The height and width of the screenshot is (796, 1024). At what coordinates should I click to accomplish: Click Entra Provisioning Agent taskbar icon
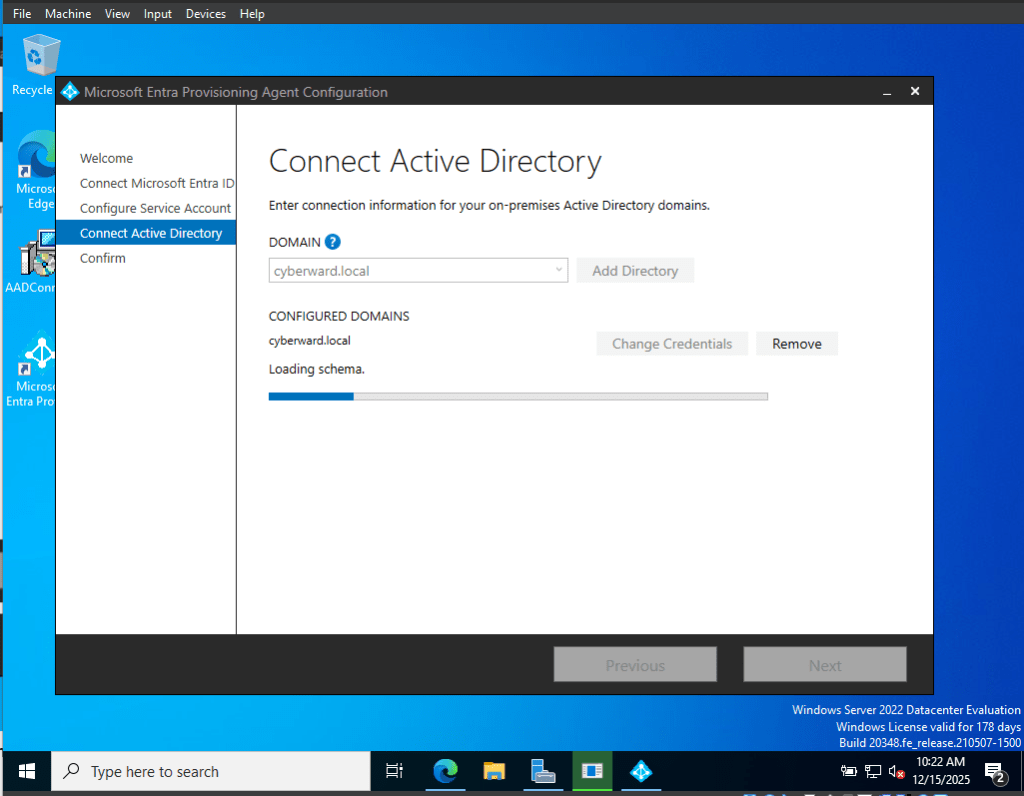pyautogui.click(x=641, y=771)
